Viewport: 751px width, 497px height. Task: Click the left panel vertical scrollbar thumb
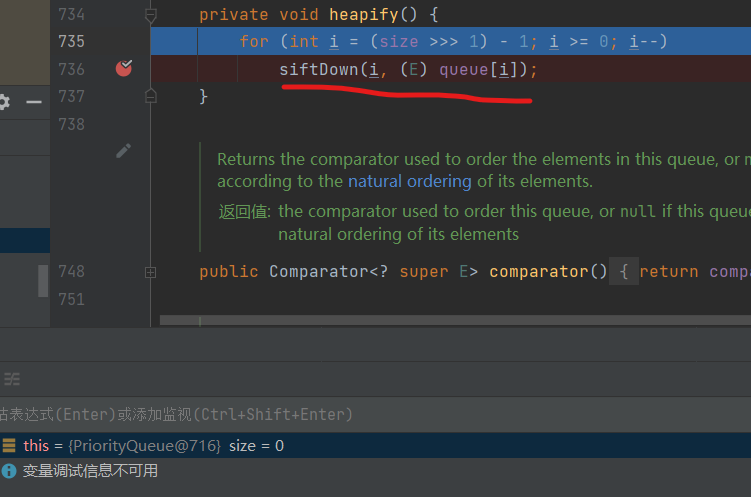(43, 281)
